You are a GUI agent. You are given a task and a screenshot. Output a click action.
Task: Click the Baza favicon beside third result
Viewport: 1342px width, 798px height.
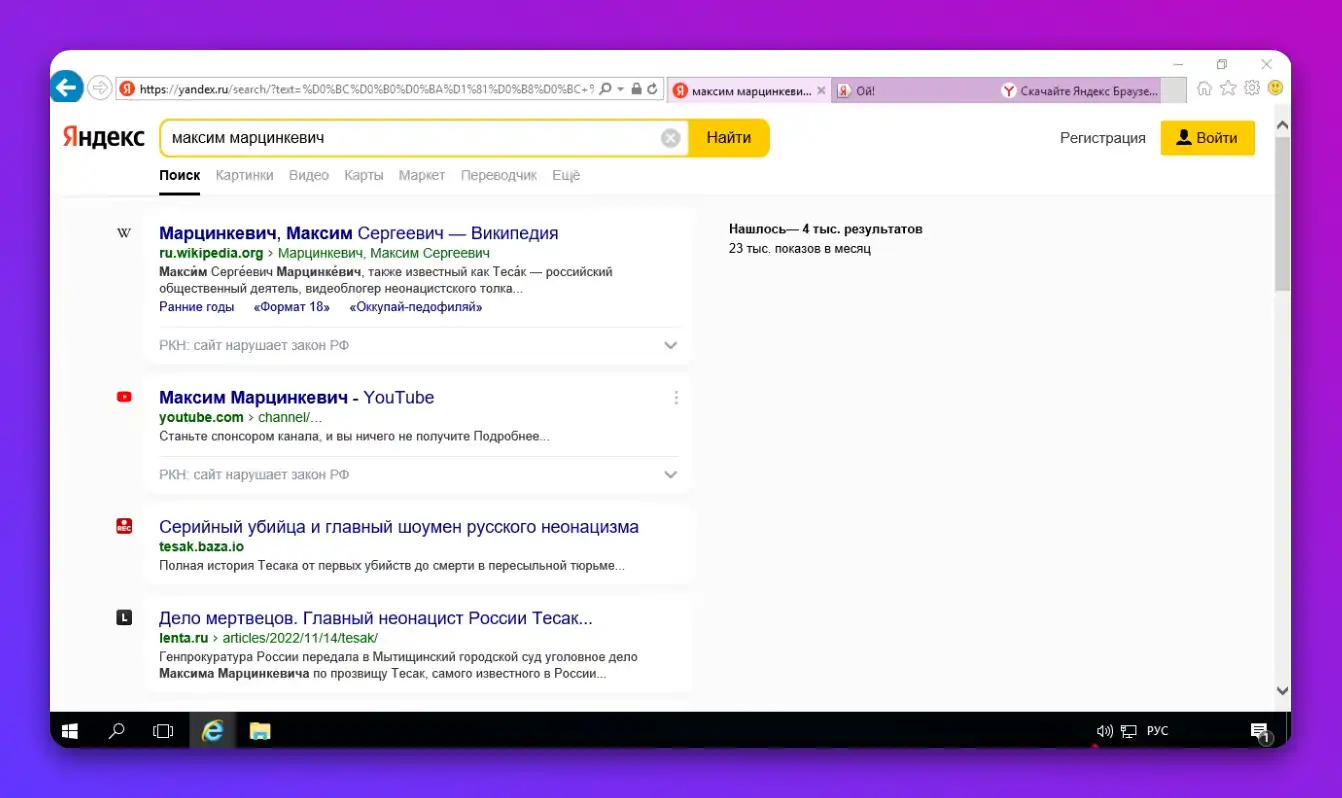pyautogui.click(x=124, y=526)
